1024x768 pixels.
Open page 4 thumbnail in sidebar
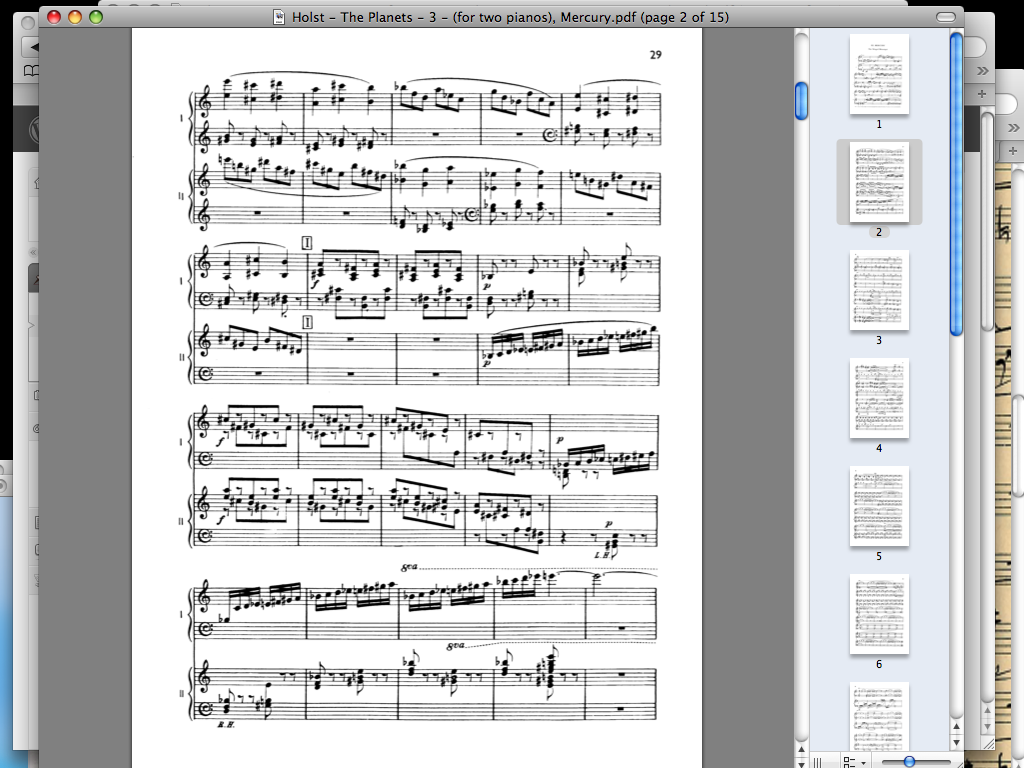(879, 398)
